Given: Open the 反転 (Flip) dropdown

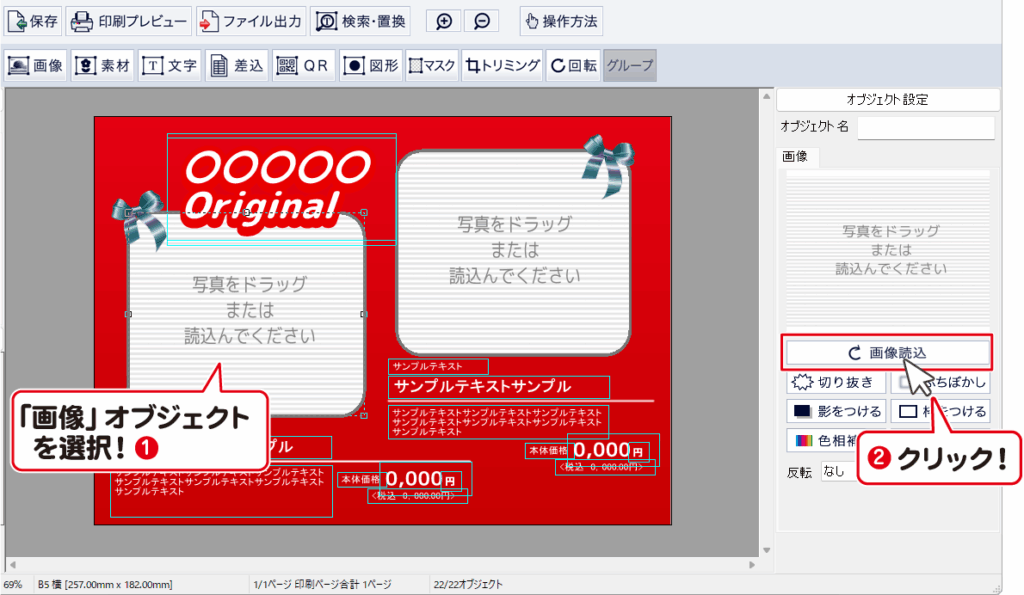Looking at the screenshot, I should coord(838,470).
